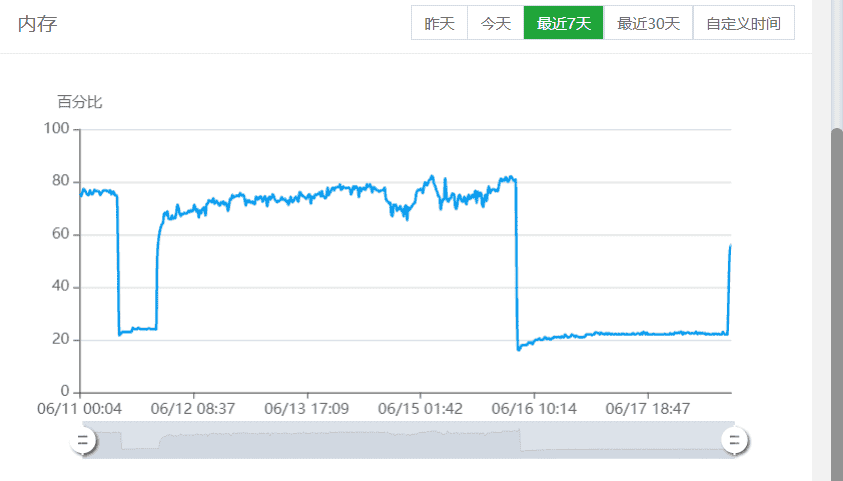This screenshot has width=843, height=481.
Task: Click the 06/11 00:04 x-axis label
Action: tap(80, 409)
